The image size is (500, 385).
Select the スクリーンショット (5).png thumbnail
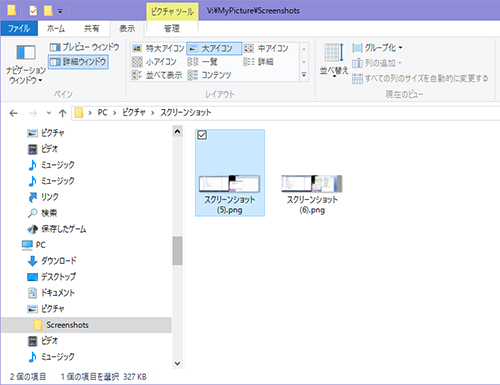coord(229,183)
